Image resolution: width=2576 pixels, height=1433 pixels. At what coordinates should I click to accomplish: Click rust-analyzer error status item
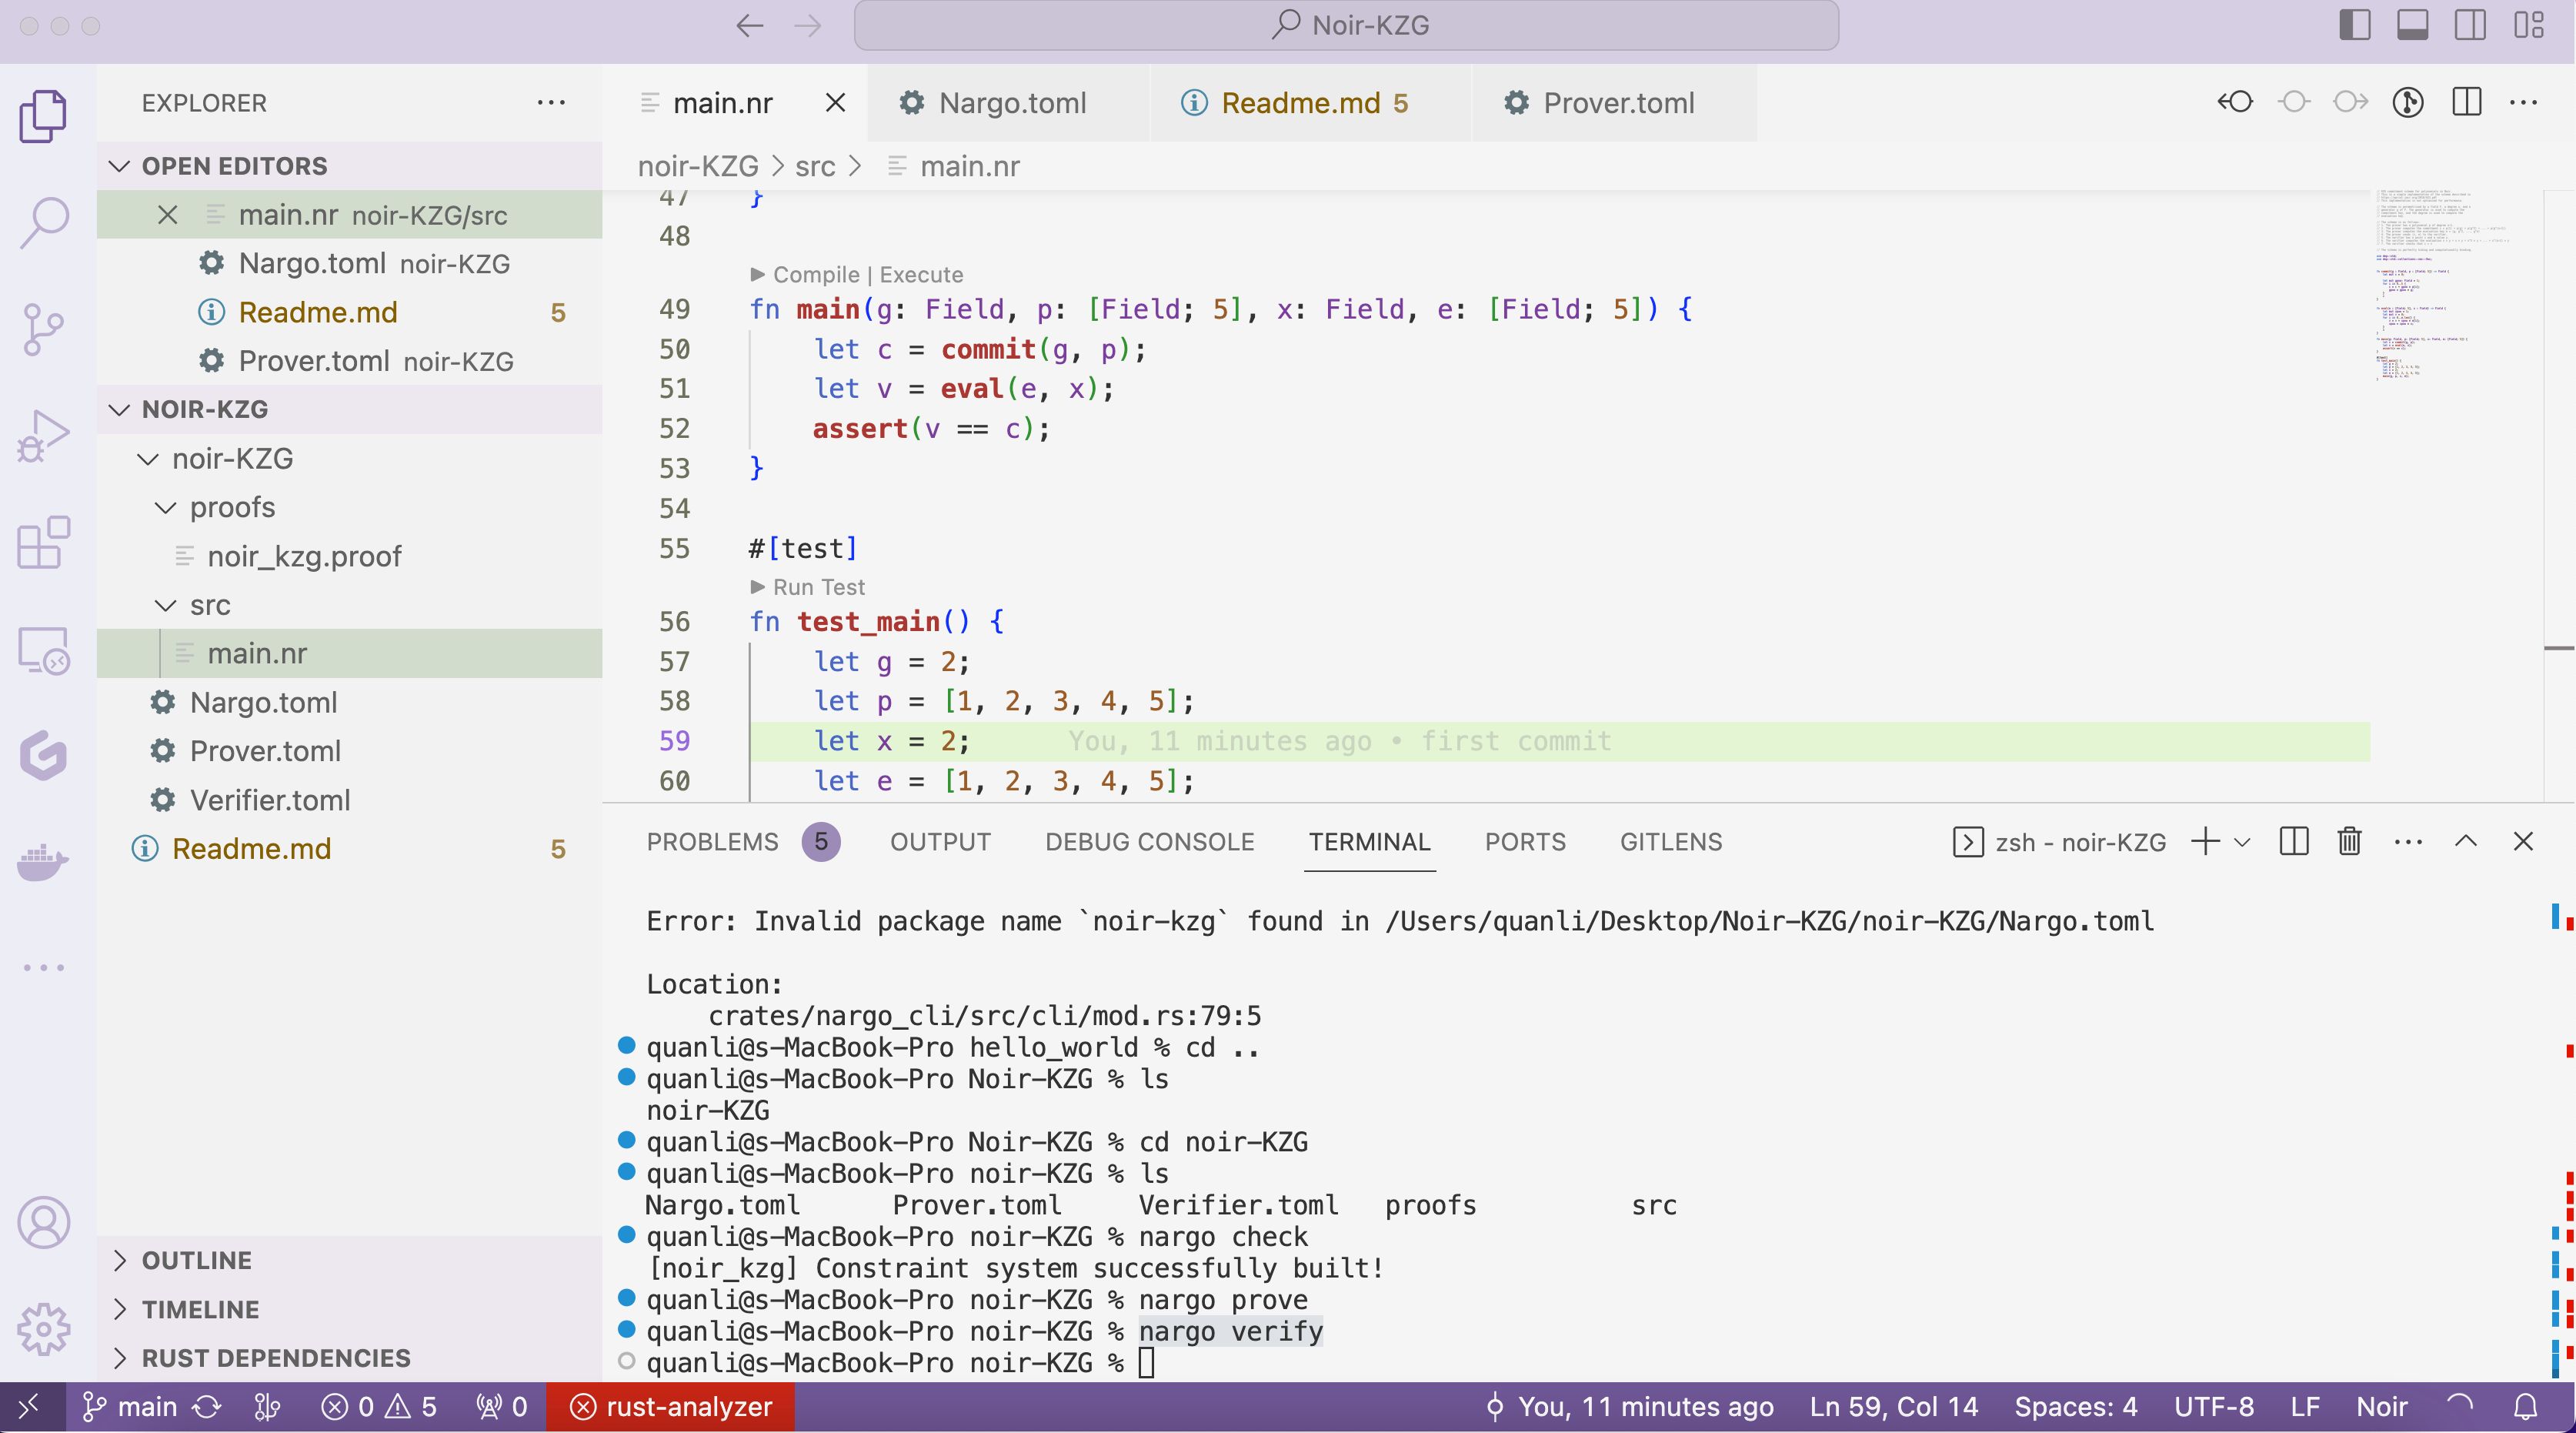click(671, 1407)
